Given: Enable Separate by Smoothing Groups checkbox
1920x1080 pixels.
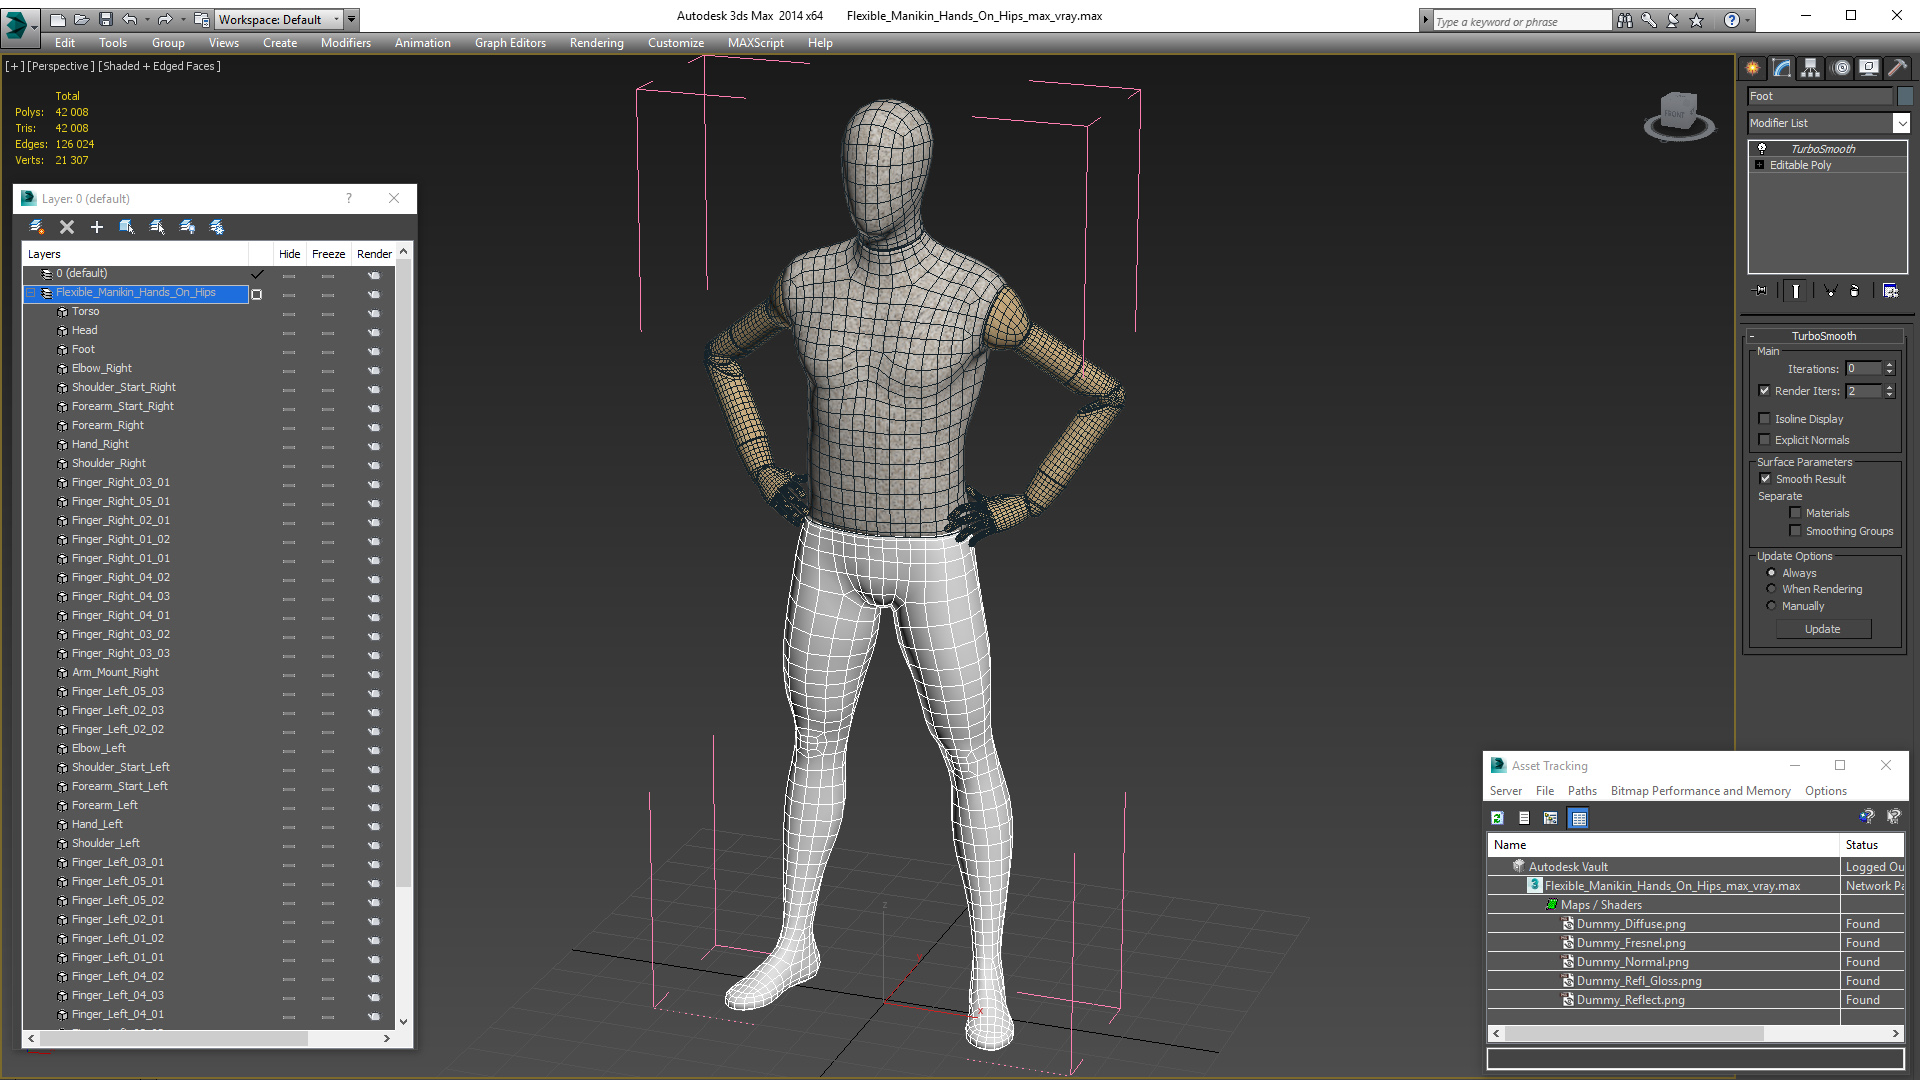Looking at the screenshot, I should pos(1796,531).
